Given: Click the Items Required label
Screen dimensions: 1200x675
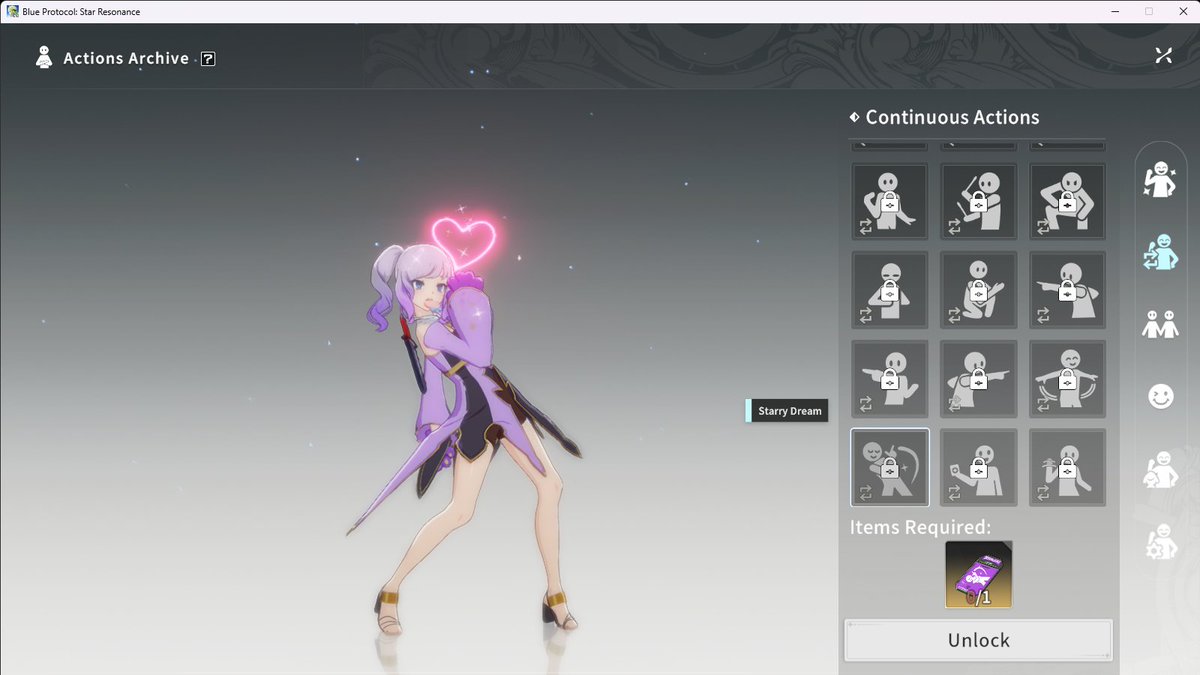Looking at the screenshot, I should (x=920, y=527).
